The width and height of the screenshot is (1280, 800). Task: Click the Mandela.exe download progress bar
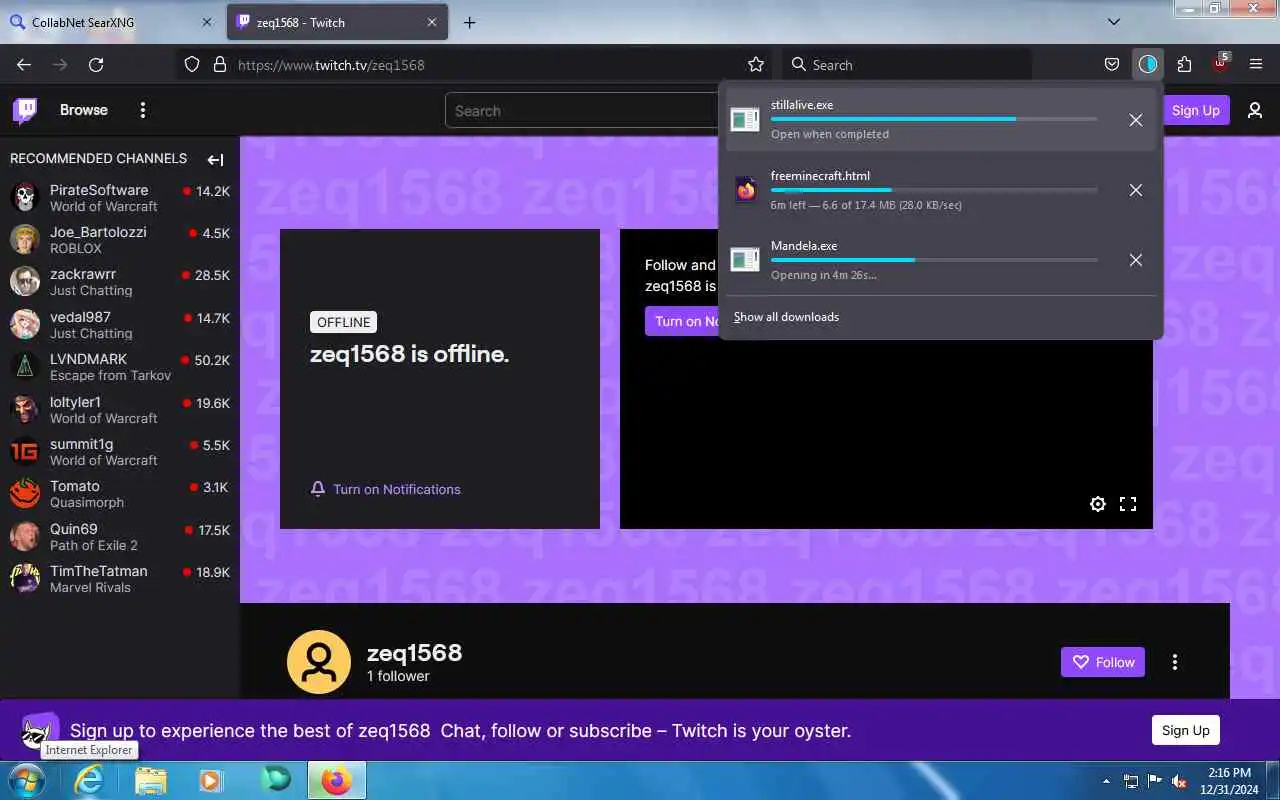(934, 260)
